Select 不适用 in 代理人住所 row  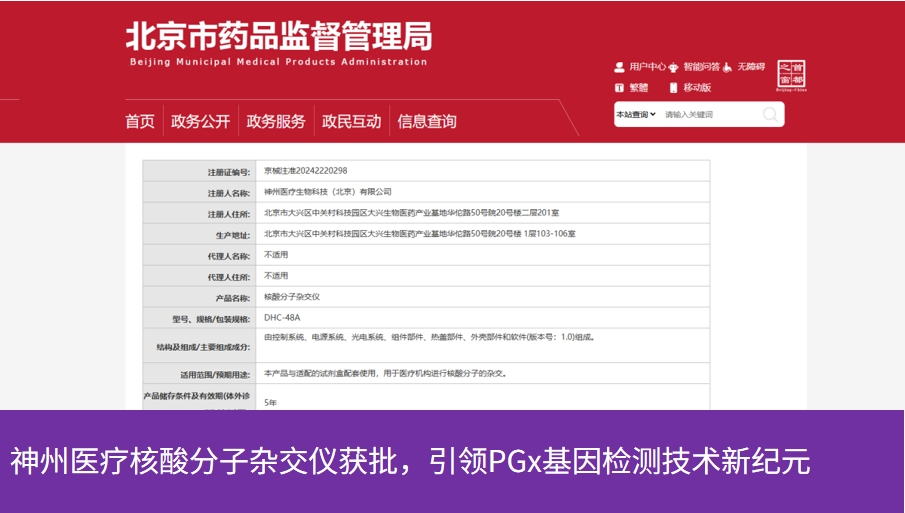276,276
